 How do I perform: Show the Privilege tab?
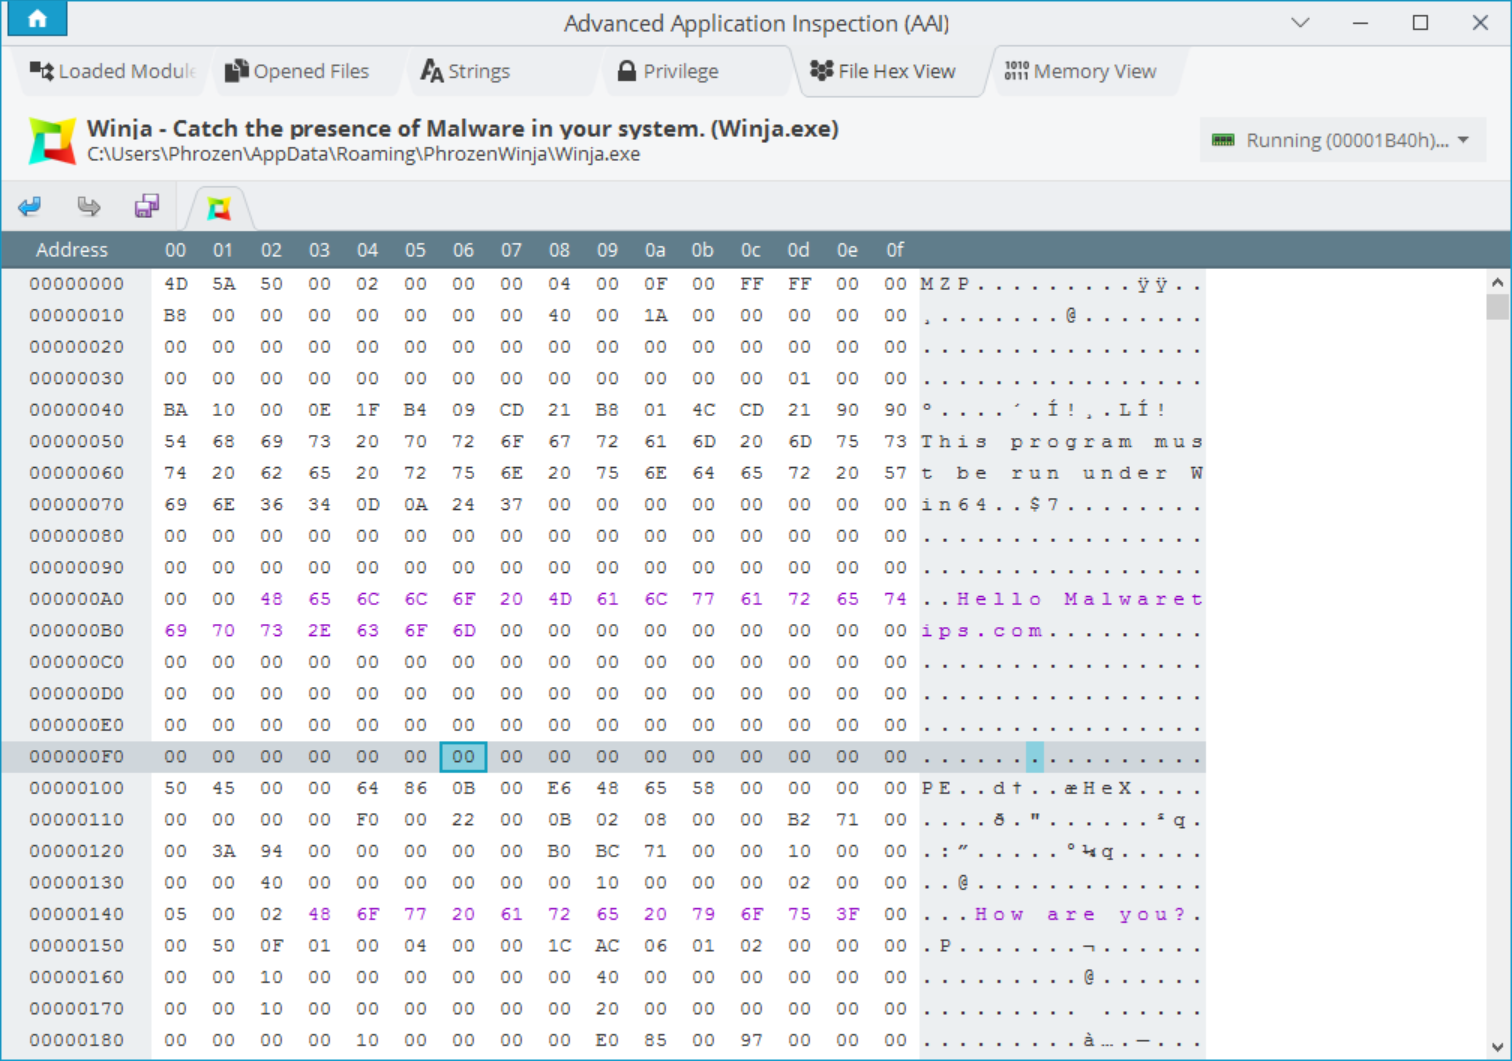point(668,71)
